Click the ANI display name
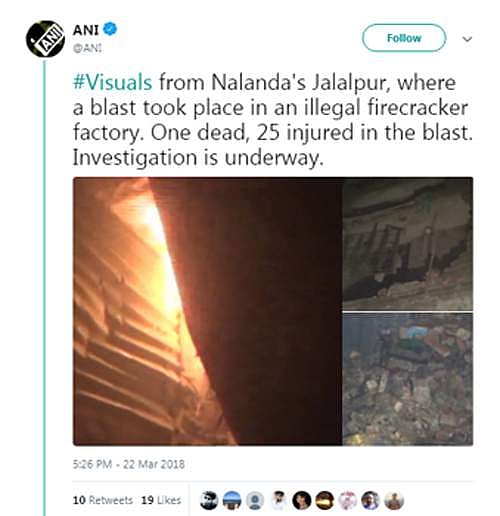The image size is (500, 516). 86,30
